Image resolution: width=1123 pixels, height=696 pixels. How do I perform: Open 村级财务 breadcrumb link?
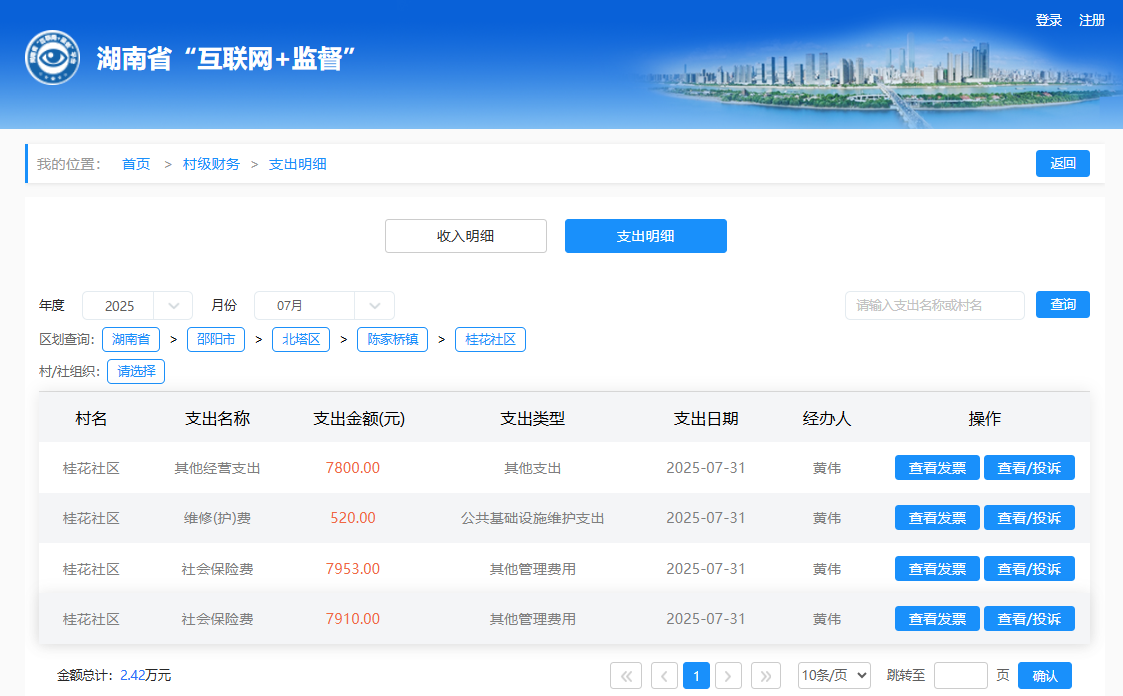pyautogui.click(x=211, y=164)
